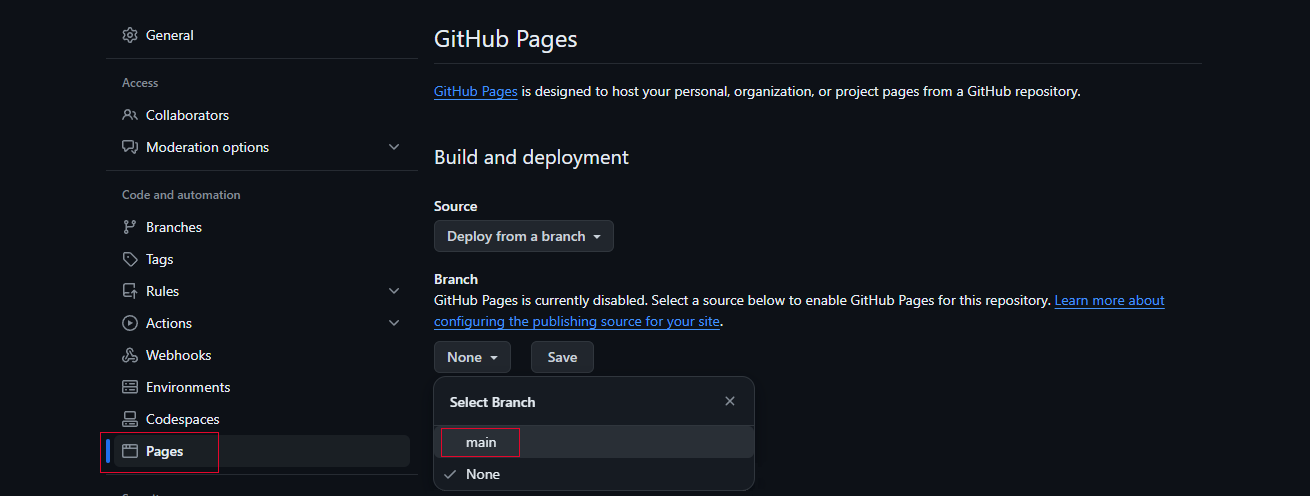Click the Codespaces icon in sidebar
Screen dimensions: 1310x496
pos(130,419)
